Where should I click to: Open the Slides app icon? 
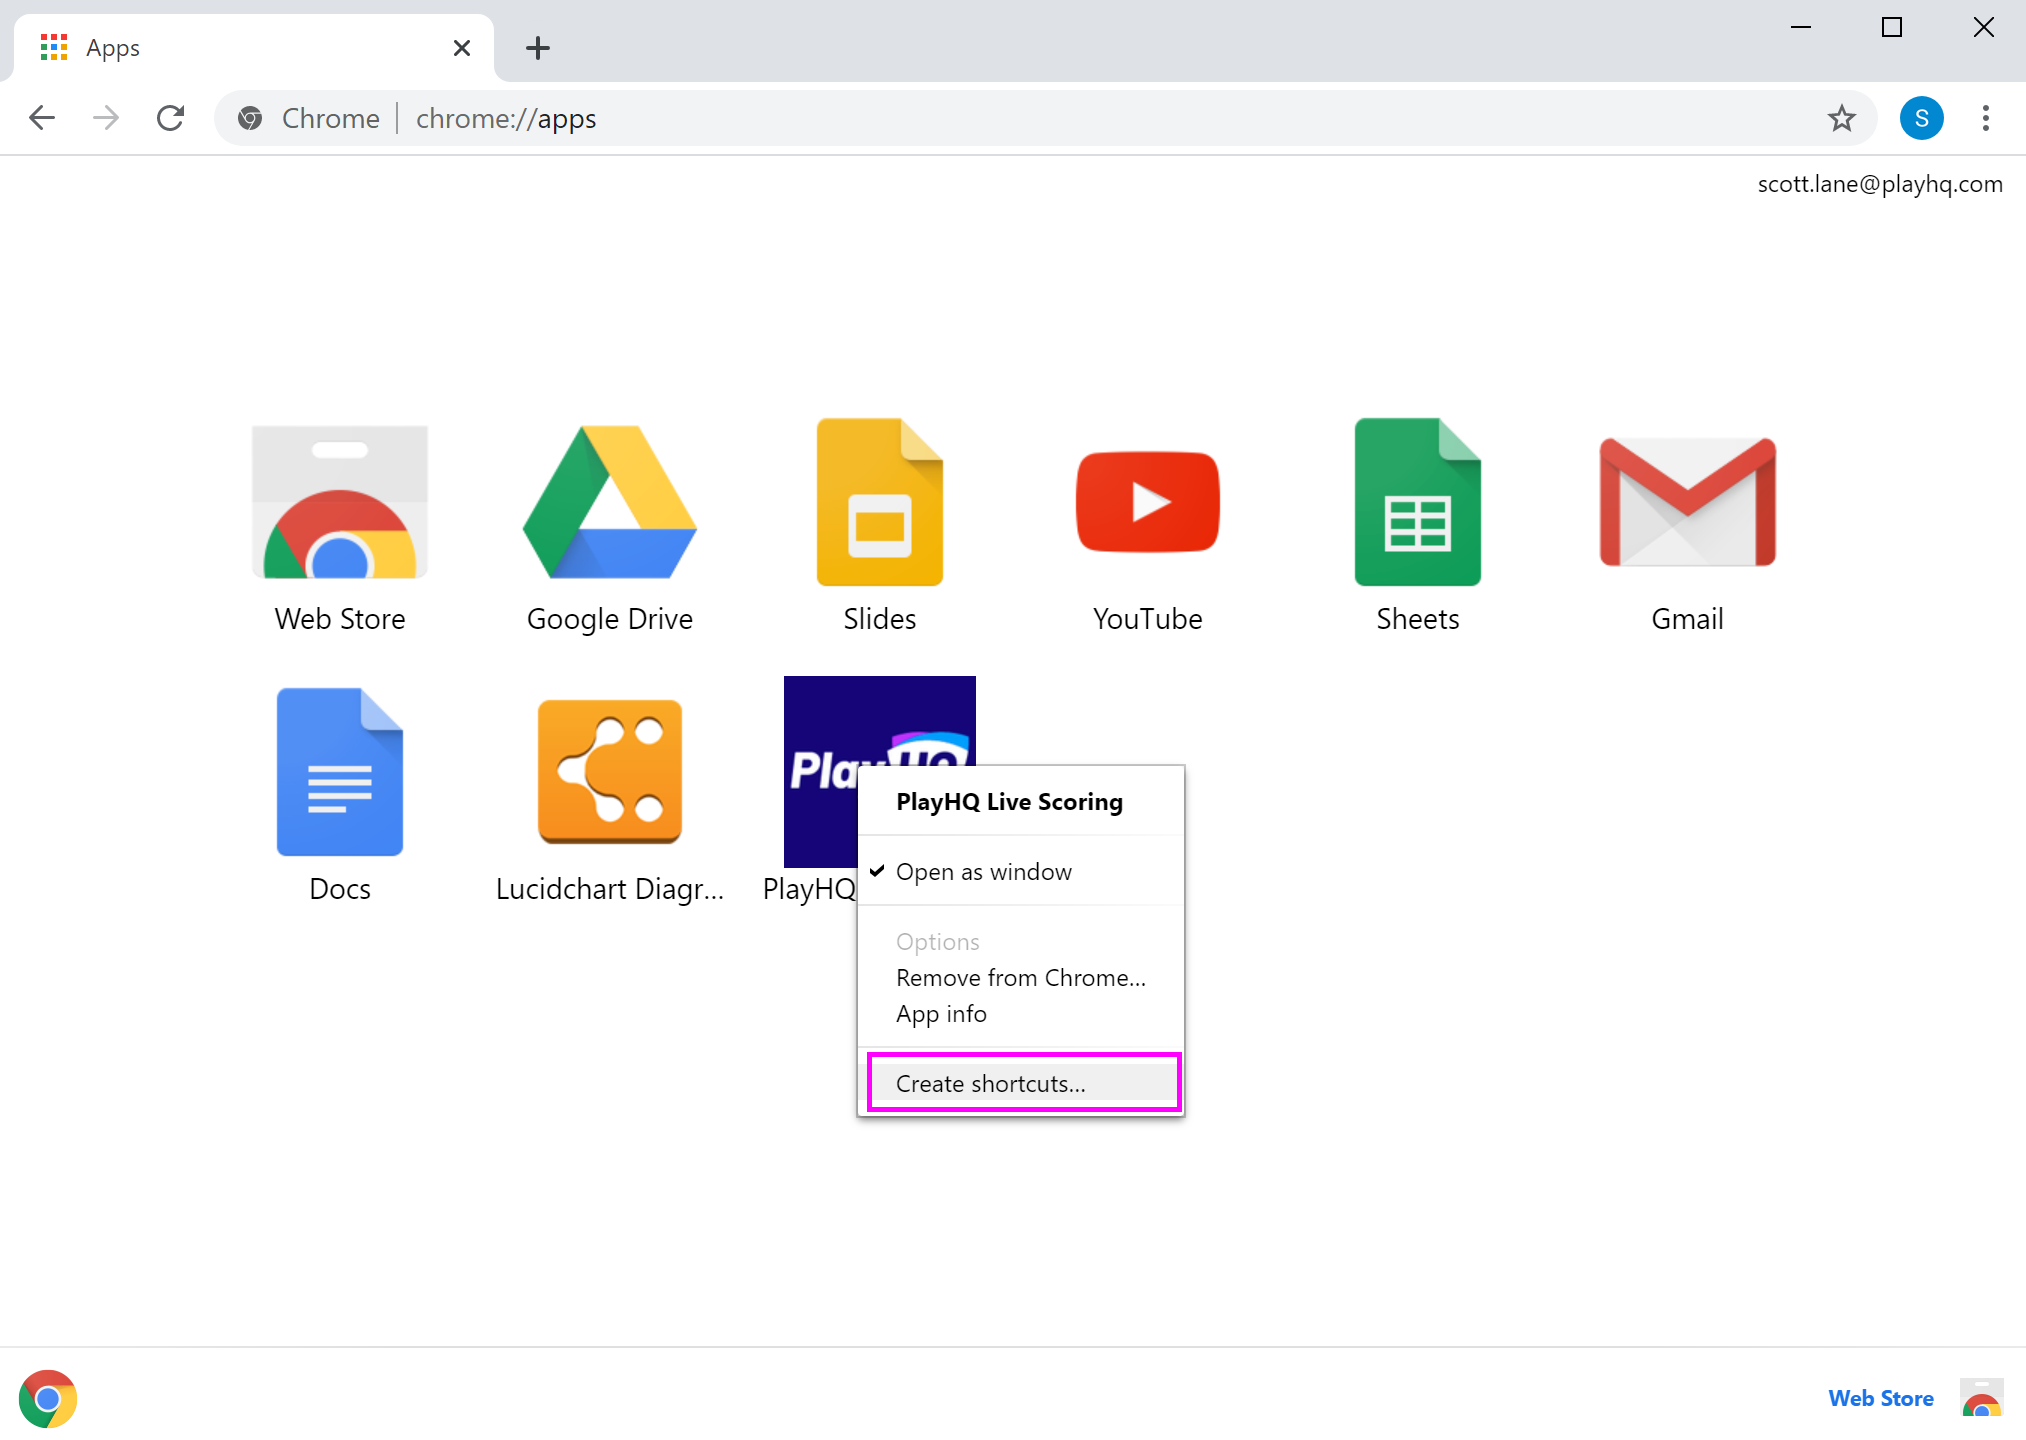click(x=879, y=503)
